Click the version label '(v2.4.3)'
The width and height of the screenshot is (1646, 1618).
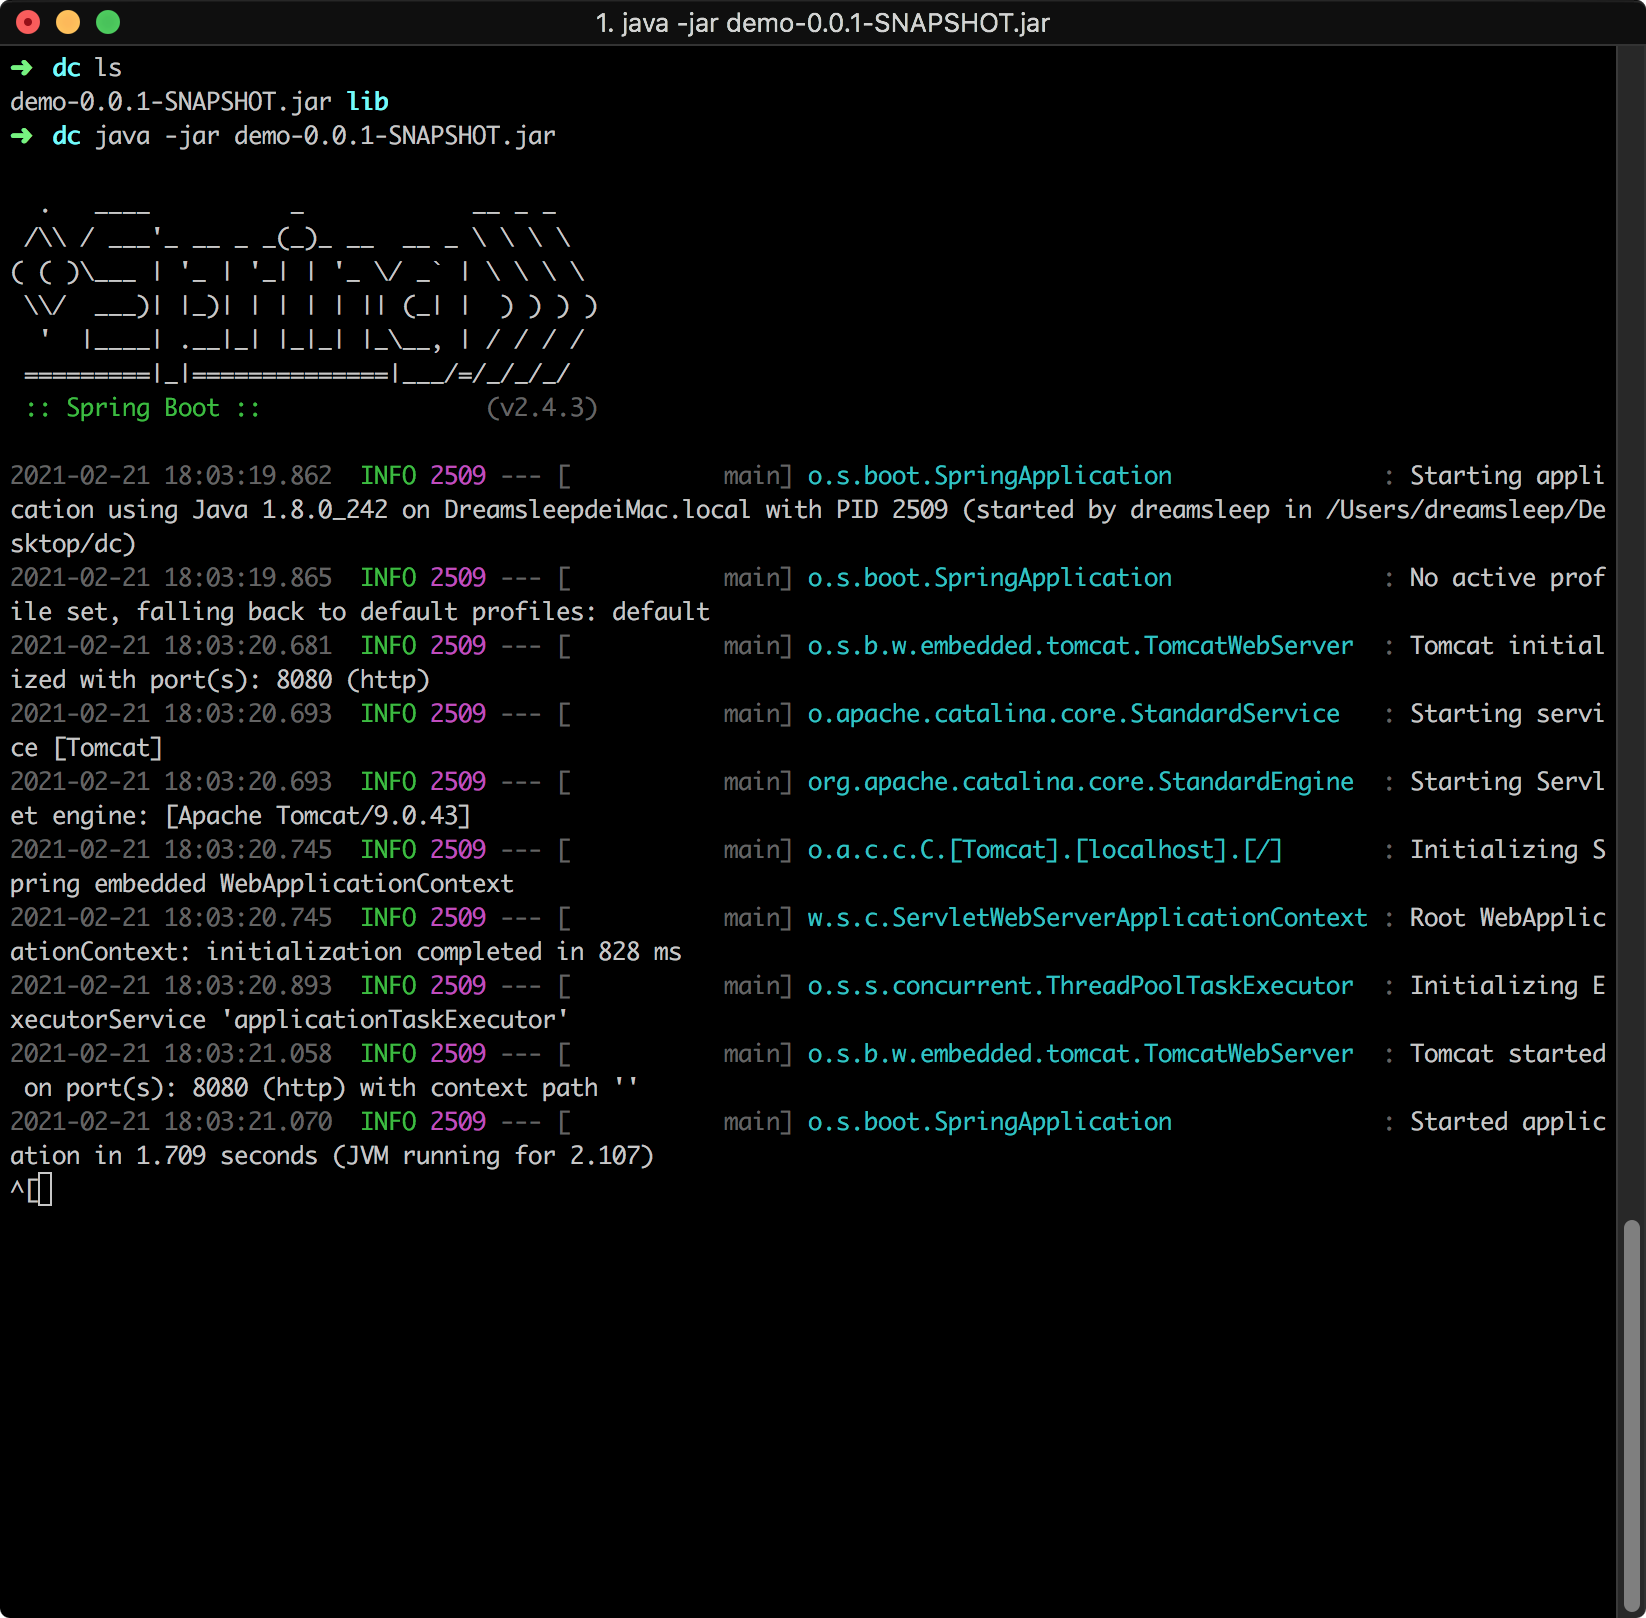(x=542, y=408)
